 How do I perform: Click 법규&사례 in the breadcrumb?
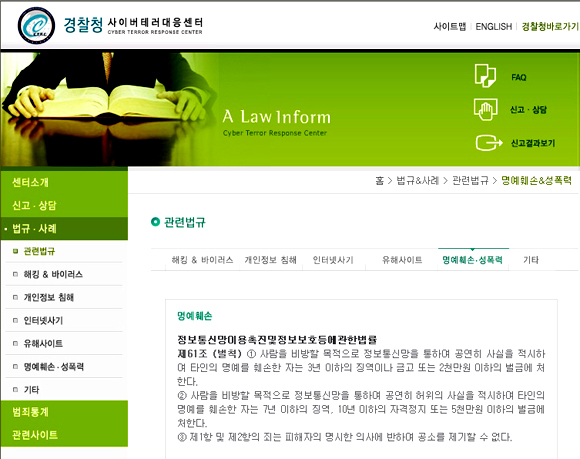tap(418, 180)
